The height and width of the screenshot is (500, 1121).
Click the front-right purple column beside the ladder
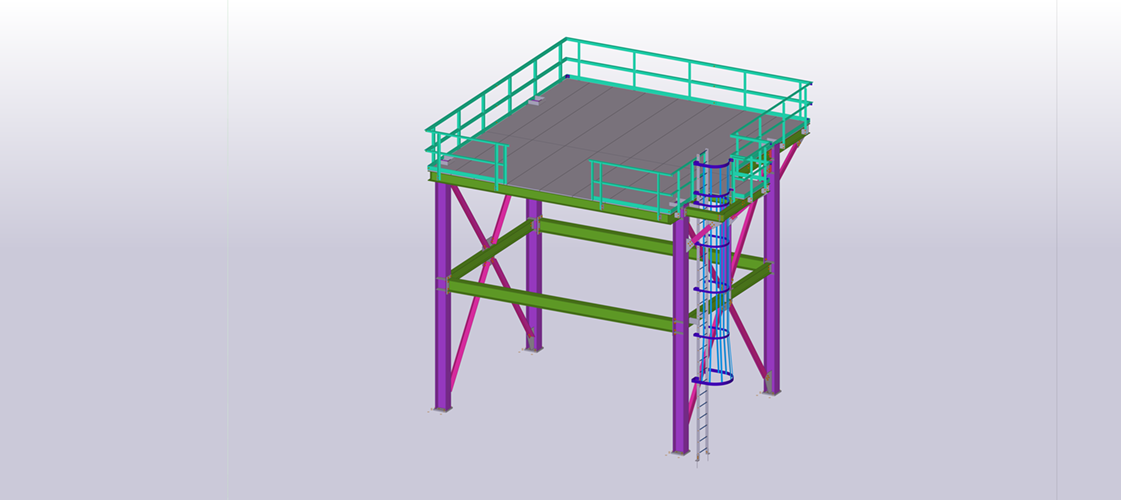(680, 380)
